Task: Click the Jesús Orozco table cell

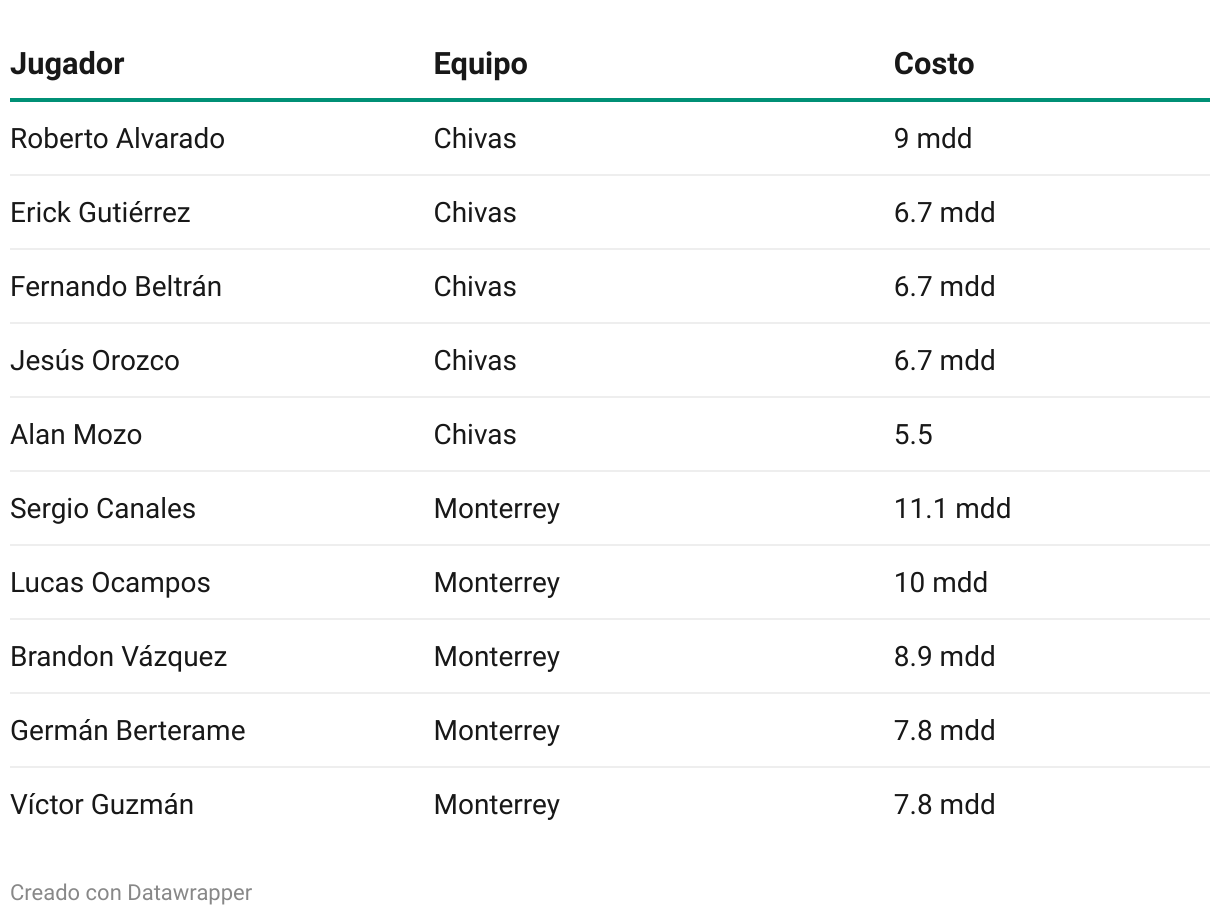Action: click(x=95, y=360)
